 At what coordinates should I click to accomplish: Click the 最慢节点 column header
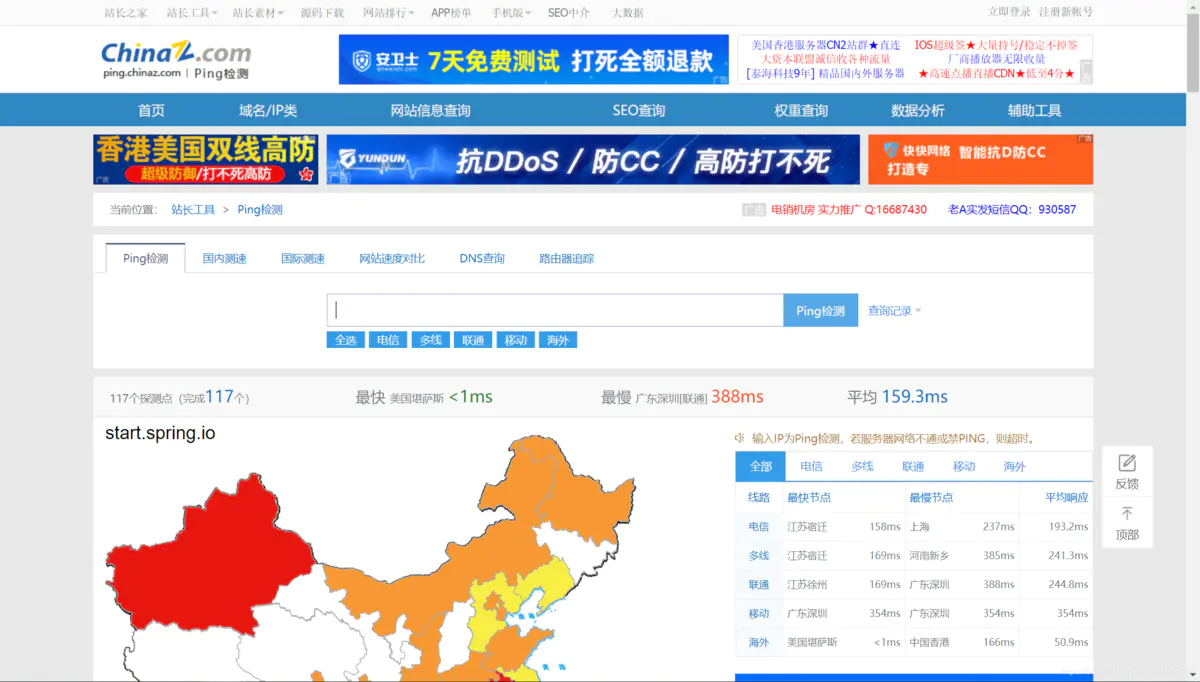(x=931, y=497)
